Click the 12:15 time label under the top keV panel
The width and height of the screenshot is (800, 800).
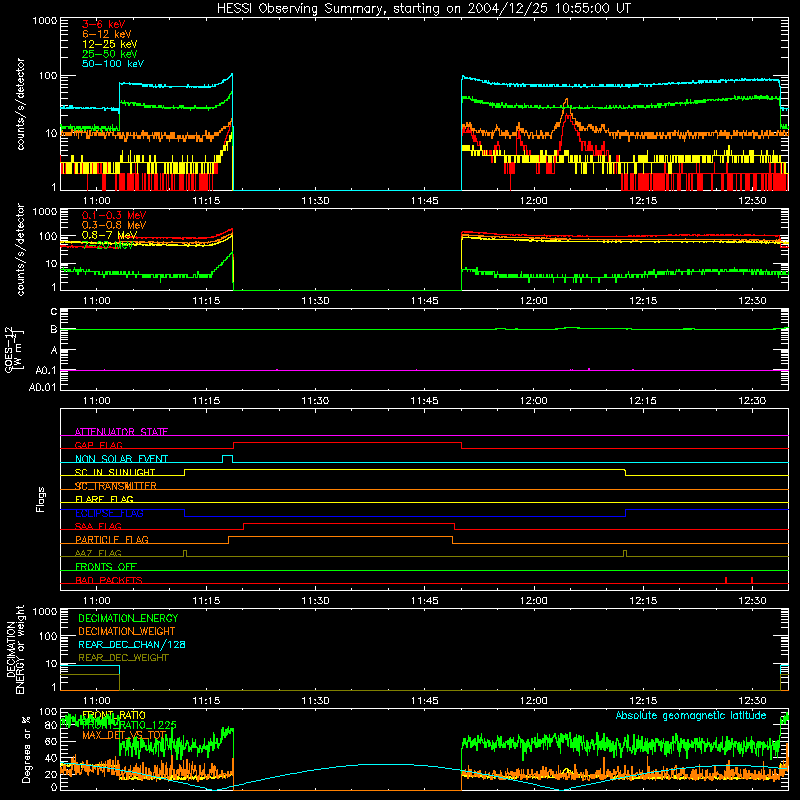[x=643, y=201]
